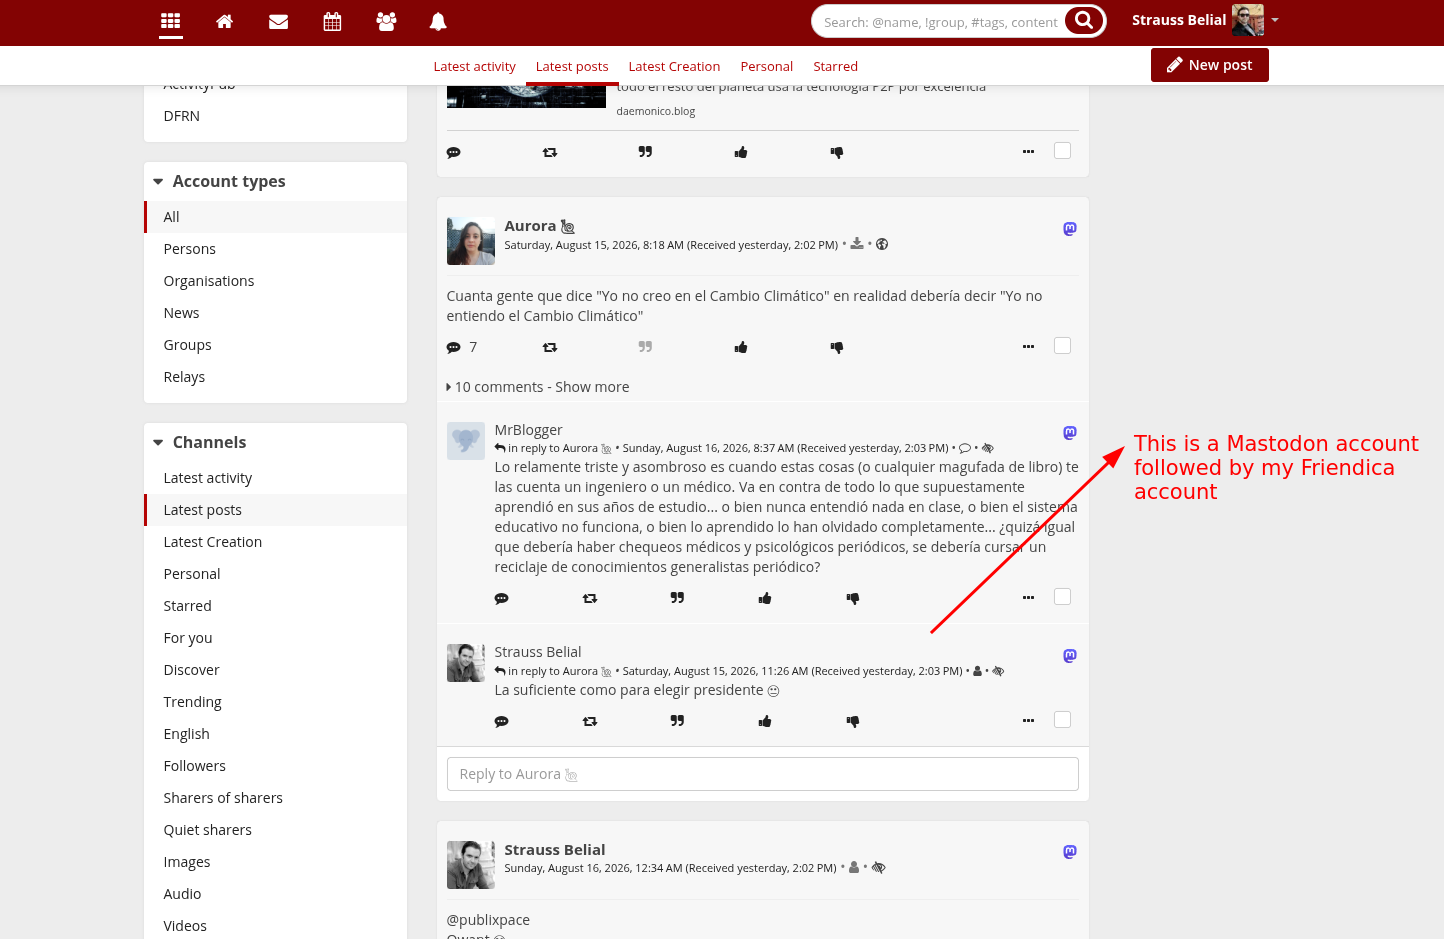Select checkbox on MrBlogger's comment

1062,597
